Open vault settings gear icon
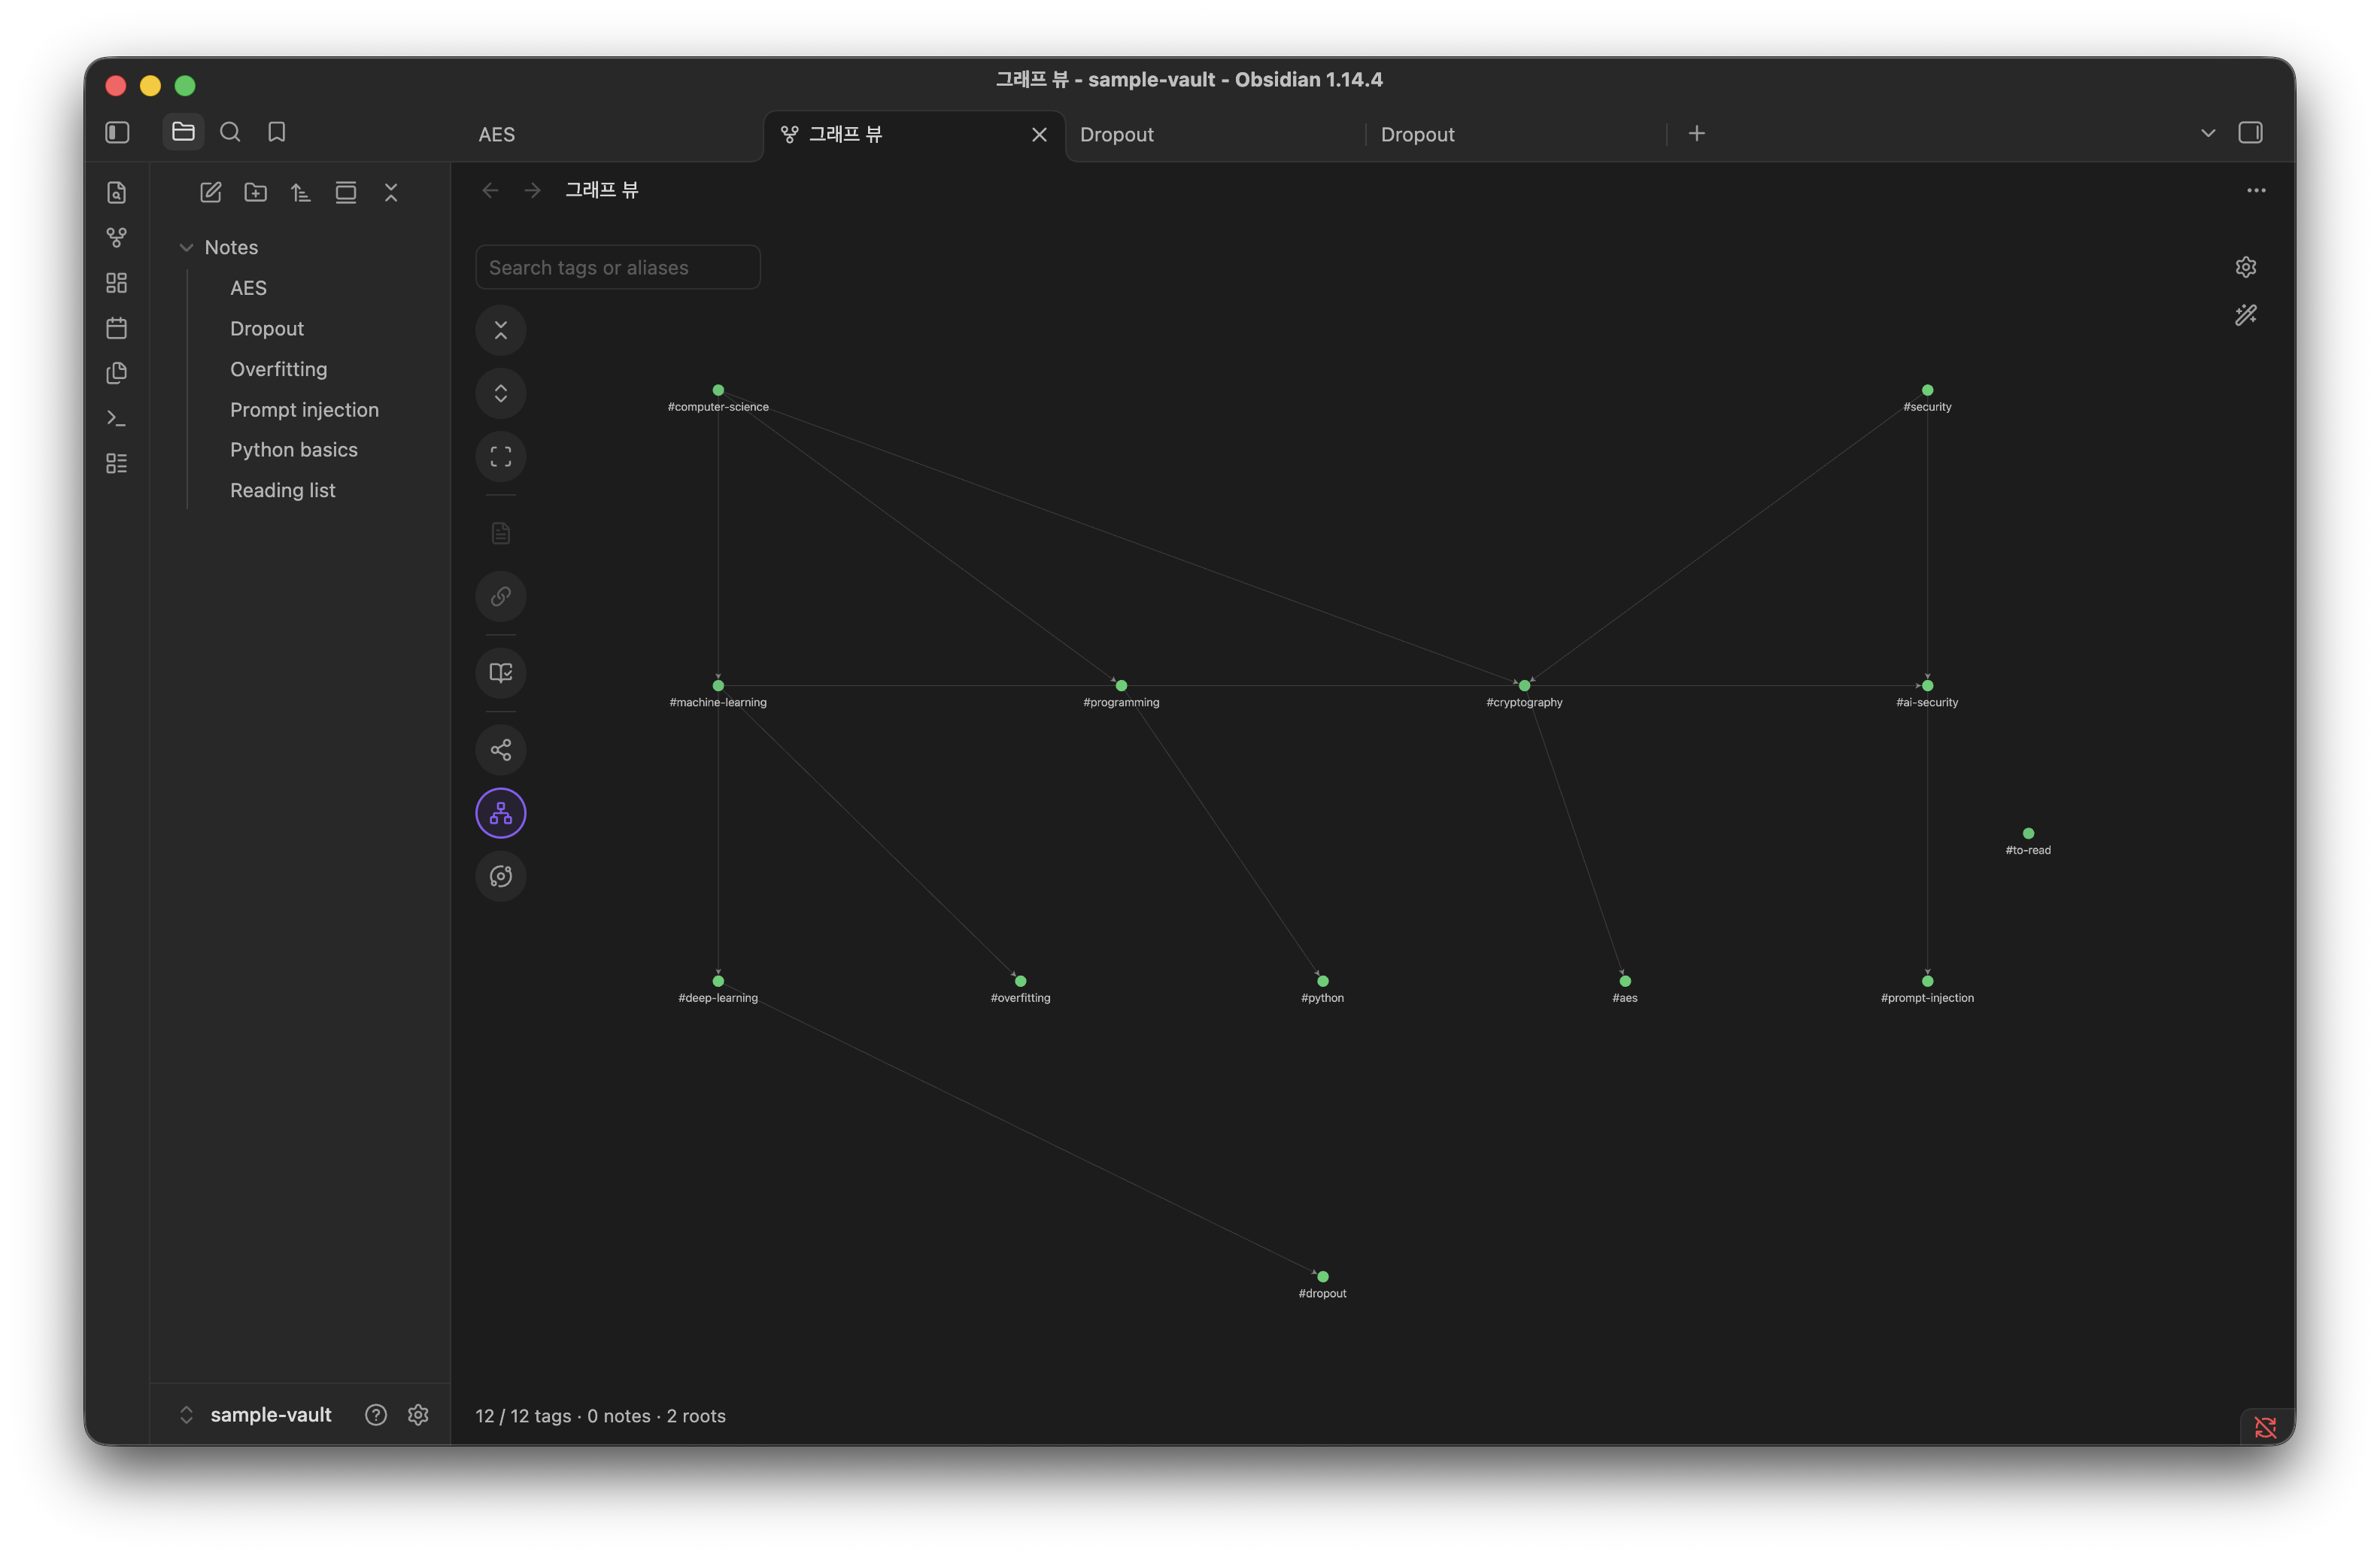Image resolution: width=2380 pixels, height=1557 pixels. 418,1415
